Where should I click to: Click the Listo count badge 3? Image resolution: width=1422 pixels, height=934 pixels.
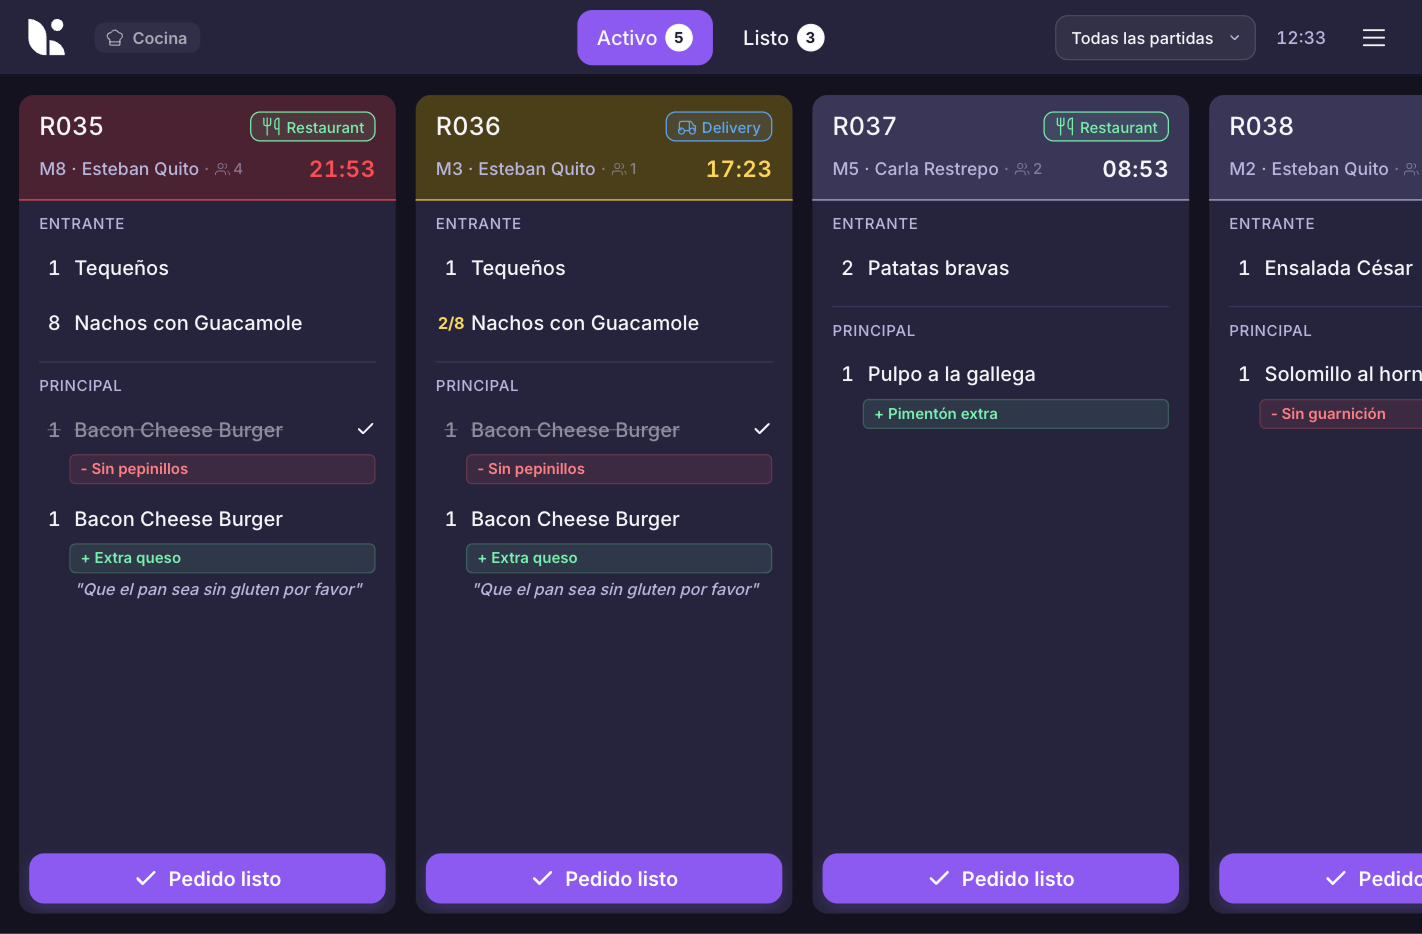point(811,38)
